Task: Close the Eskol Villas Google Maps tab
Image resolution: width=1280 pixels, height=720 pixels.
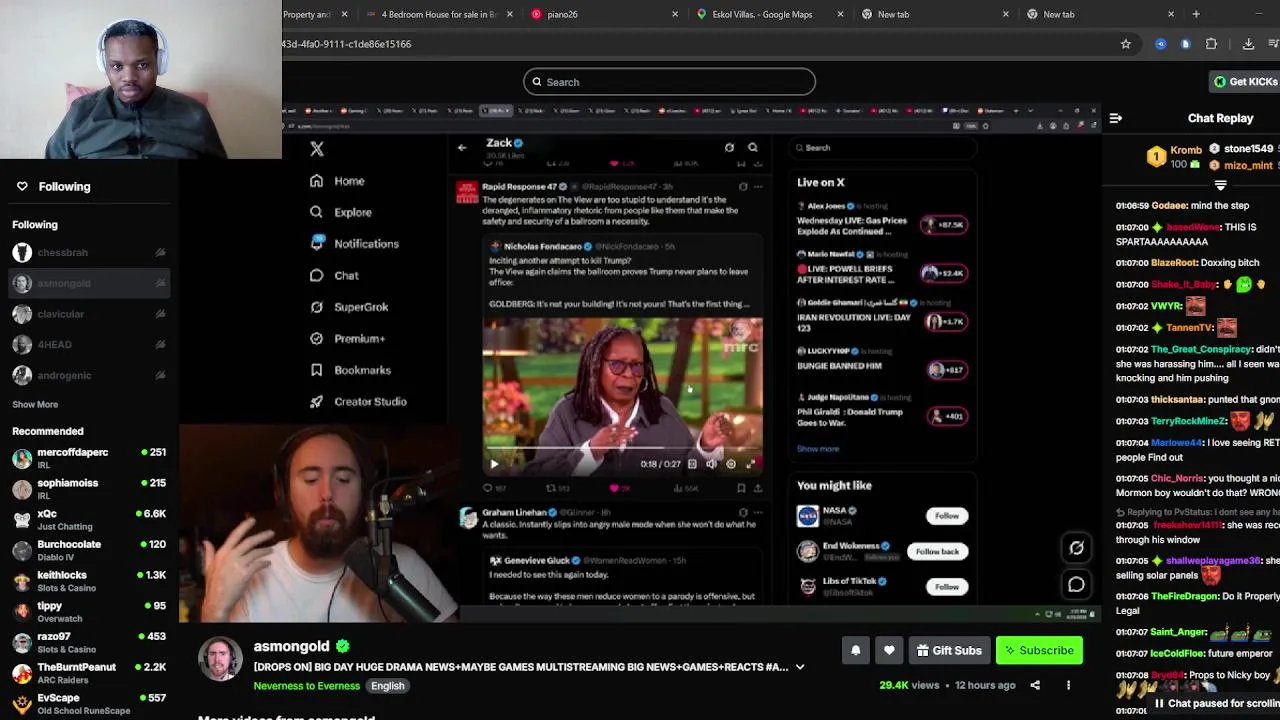Action: pyautogui.click(x=840, y=14)
